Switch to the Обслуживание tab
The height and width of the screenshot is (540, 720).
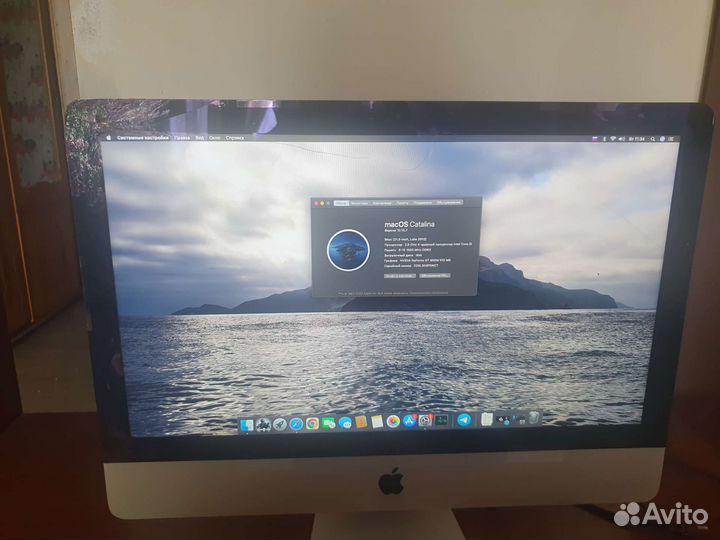pyautogui.click(x=449, y=203)
